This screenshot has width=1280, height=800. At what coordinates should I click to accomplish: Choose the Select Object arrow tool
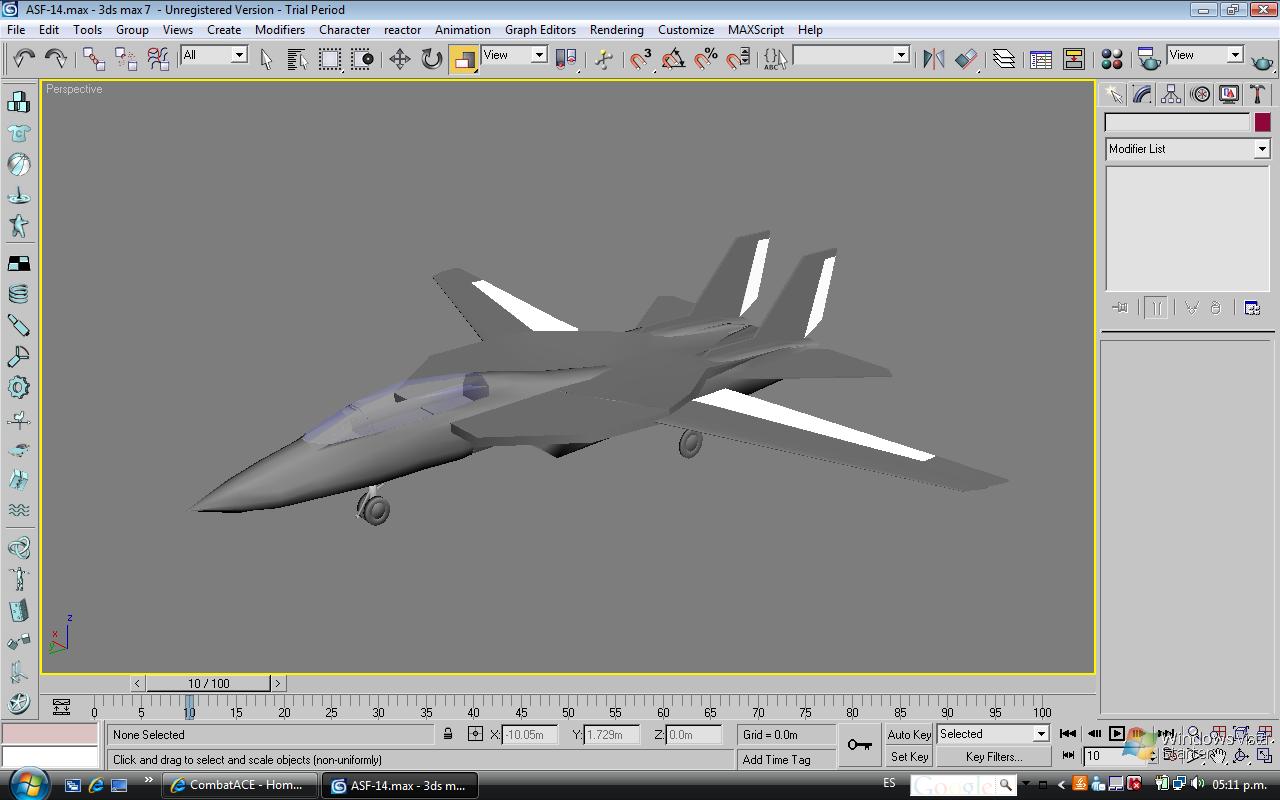[x=266, y=59]
